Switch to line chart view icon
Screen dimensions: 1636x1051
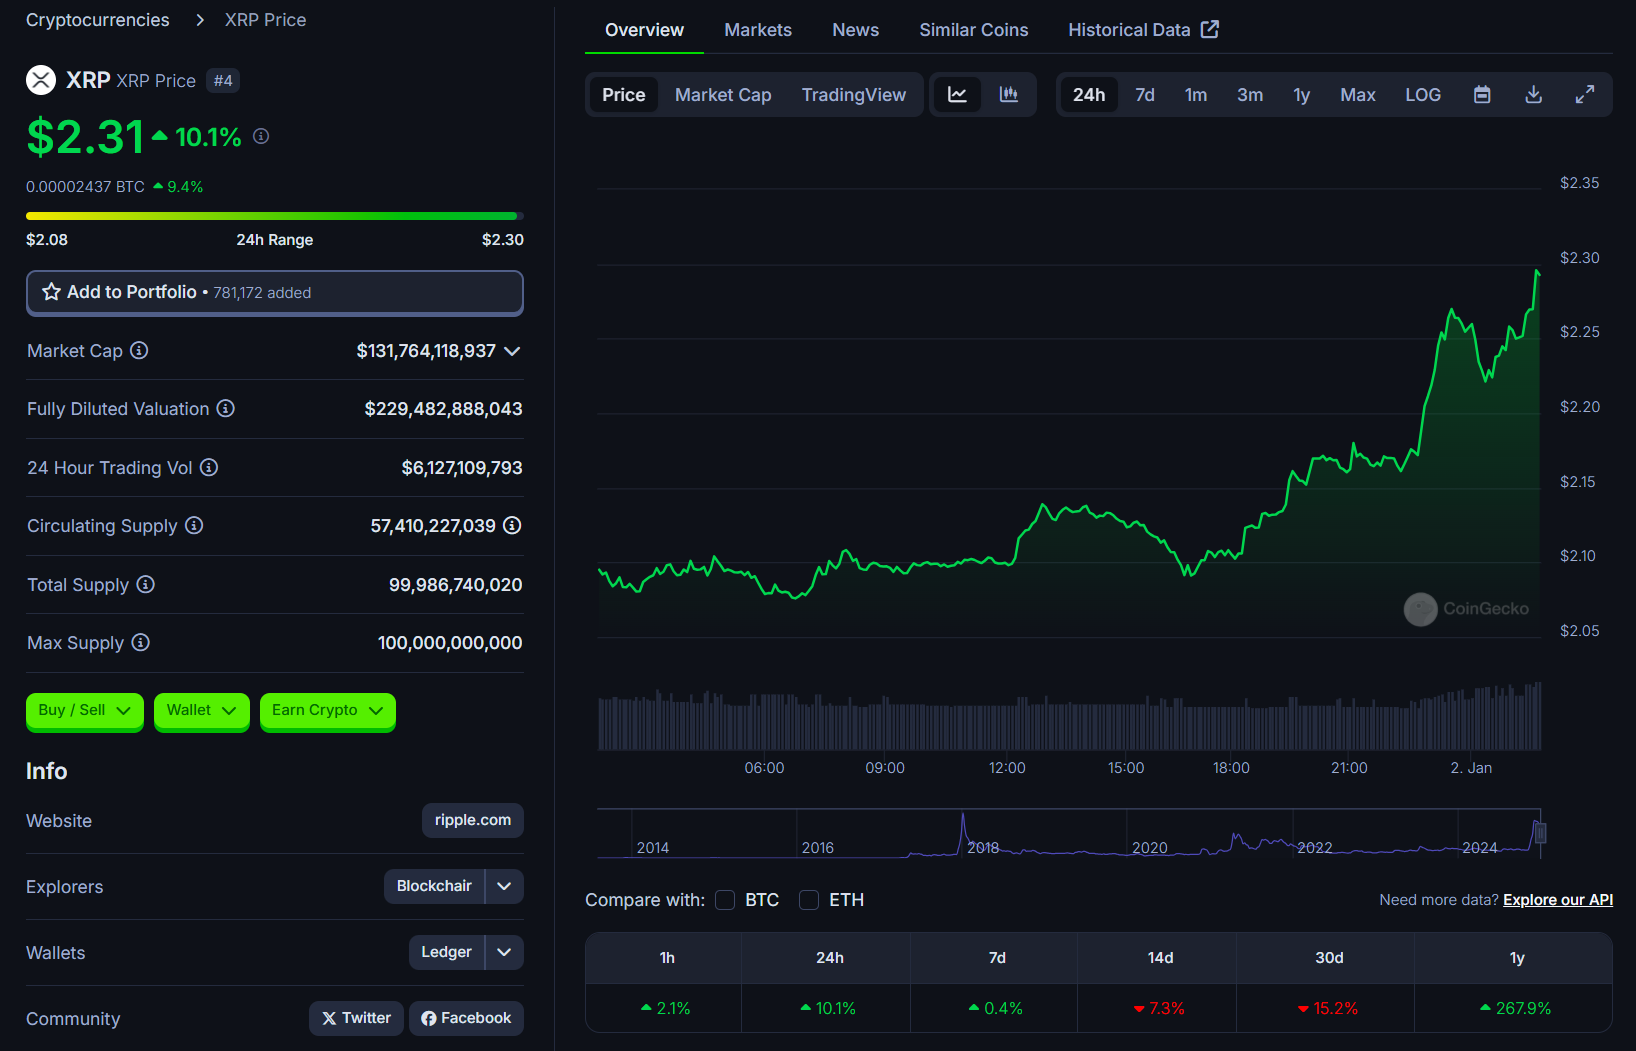pos(957,94)
